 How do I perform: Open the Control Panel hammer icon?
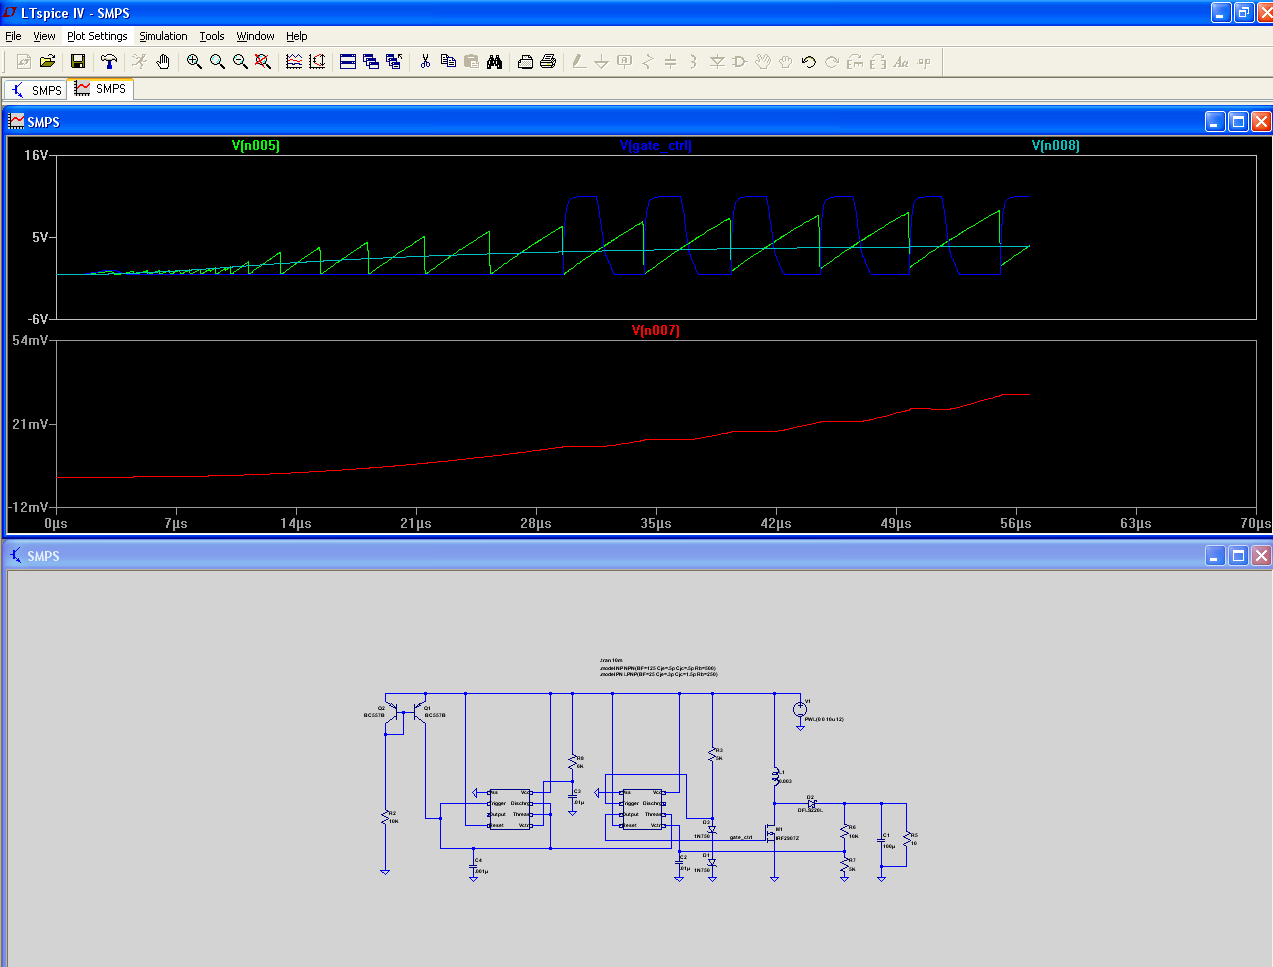coord(109,62)
